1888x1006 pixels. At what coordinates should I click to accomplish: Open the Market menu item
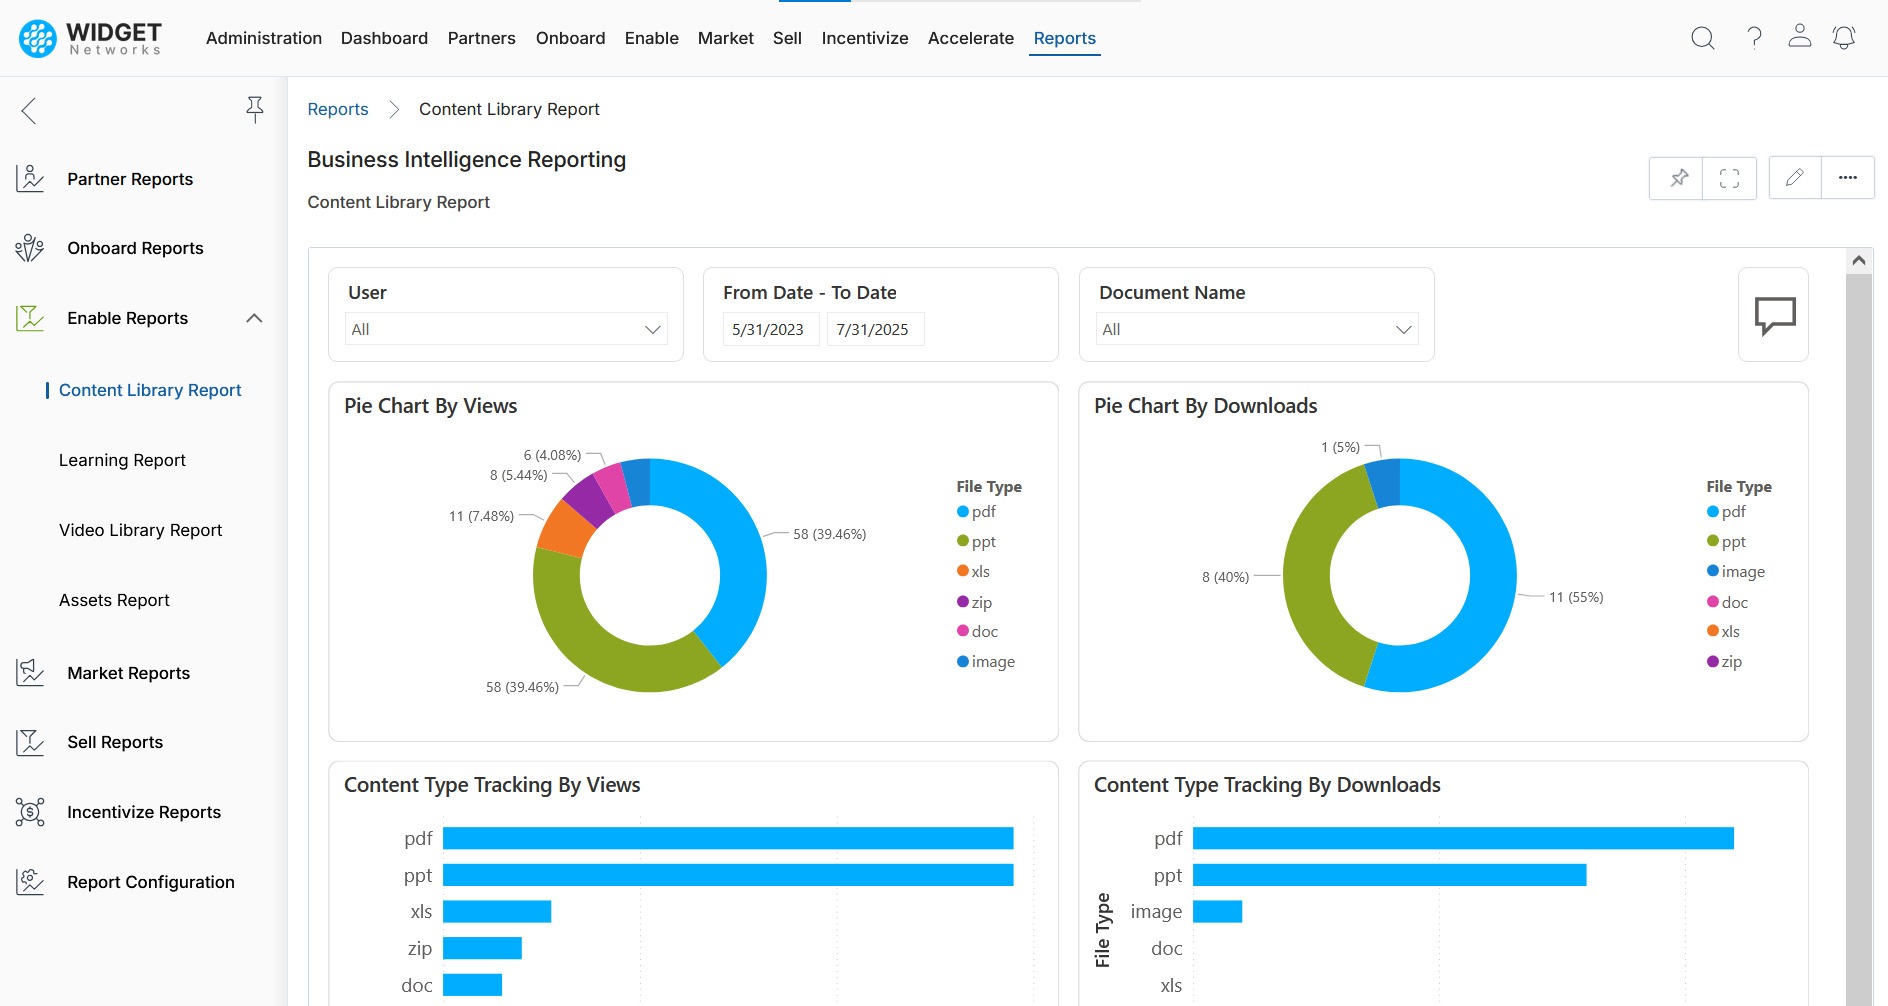point(725,38)
